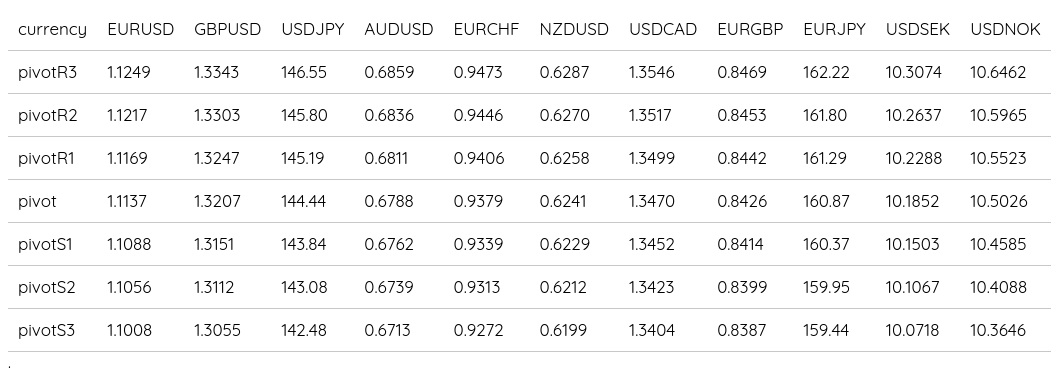Screen dimensions: 1056x380
Task: Select EURCHF pivotR1 value 0.9406
Action: tap(478, 159)
